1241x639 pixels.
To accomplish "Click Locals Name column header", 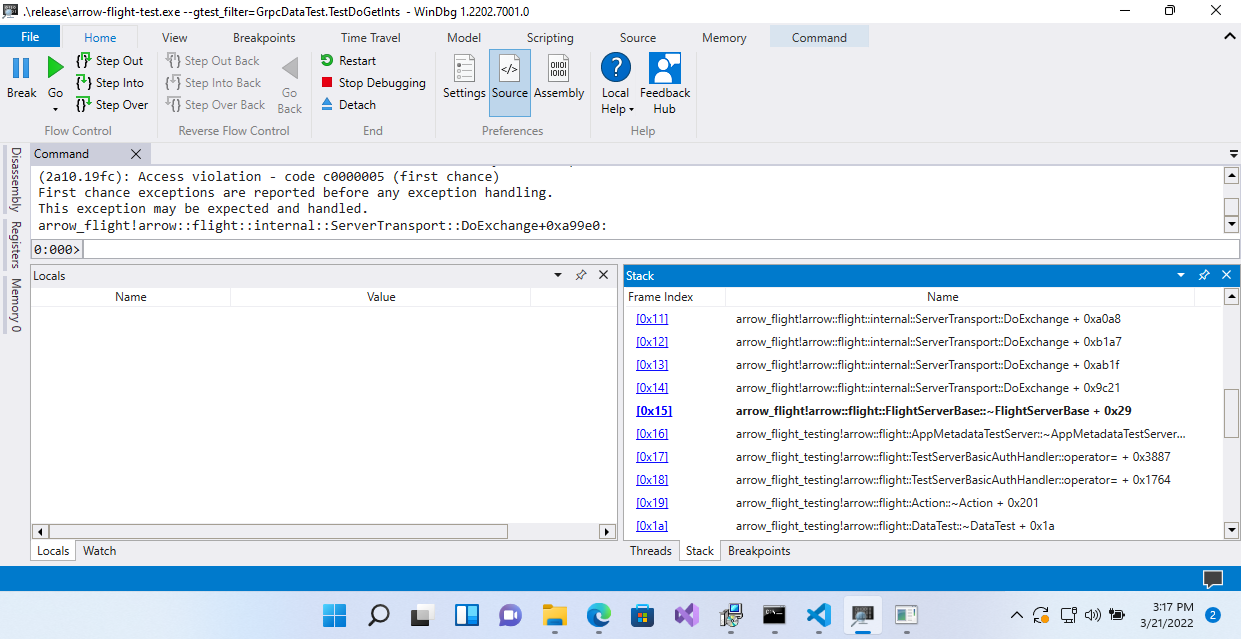I will 131,297.
